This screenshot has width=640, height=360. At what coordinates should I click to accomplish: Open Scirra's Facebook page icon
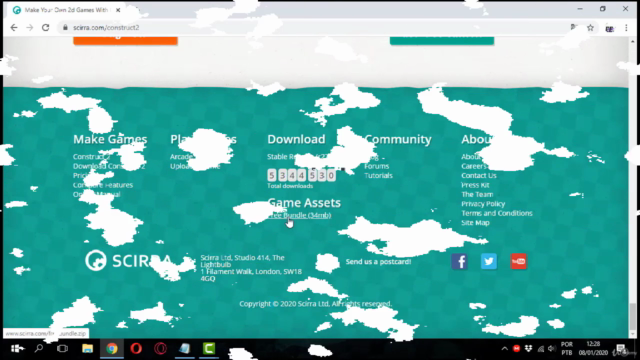459,261
